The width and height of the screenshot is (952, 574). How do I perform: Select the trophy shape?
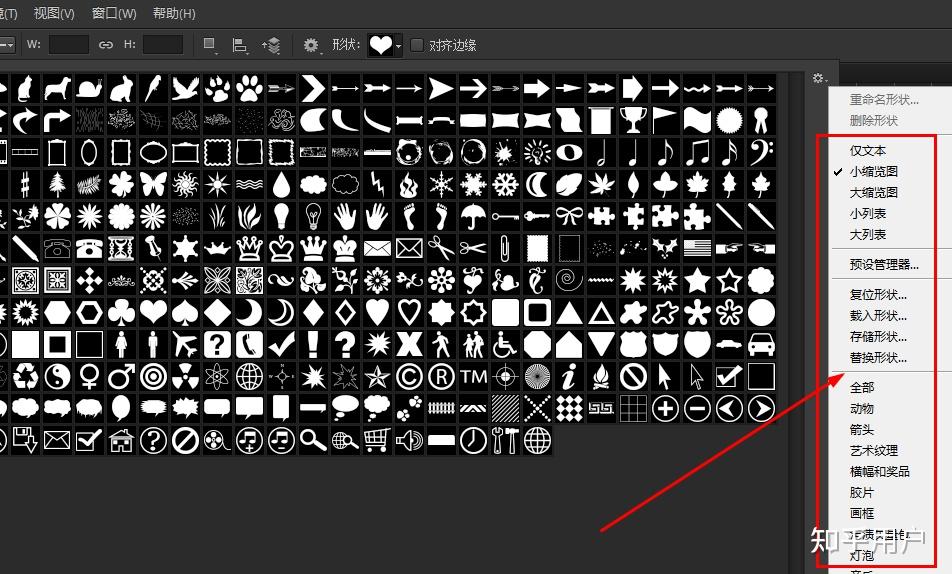[x=633, y=121]
